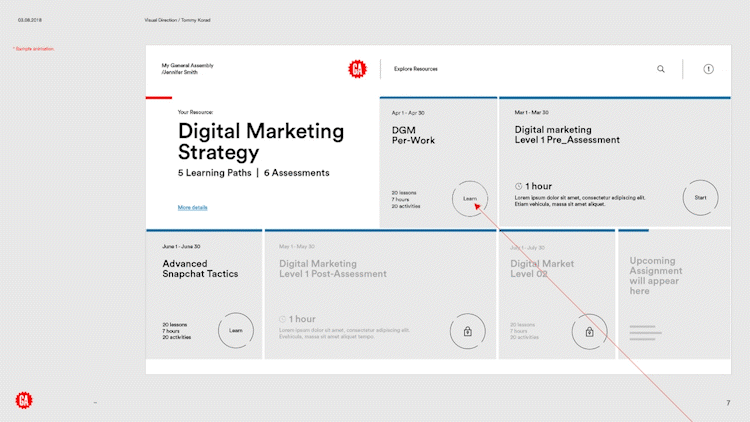Open the Explore Resources menu
This screenshot has height=422, width=750.
pyautogui.click(x=416, y=69)
